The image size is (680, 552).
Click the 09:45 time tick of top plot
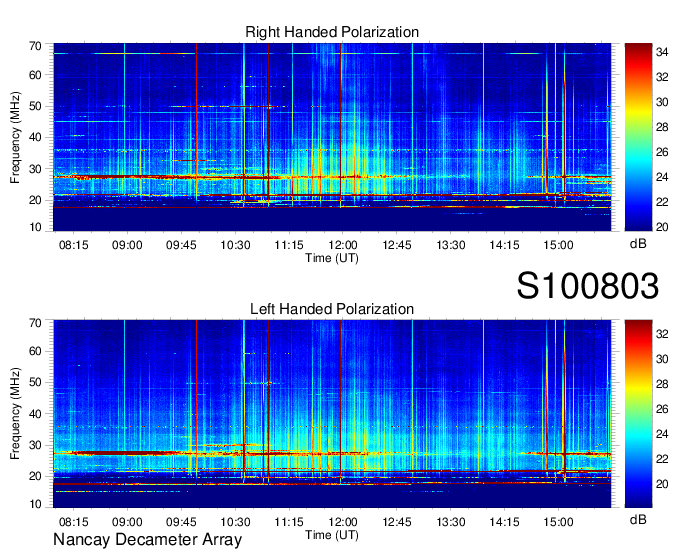[181, 245]
